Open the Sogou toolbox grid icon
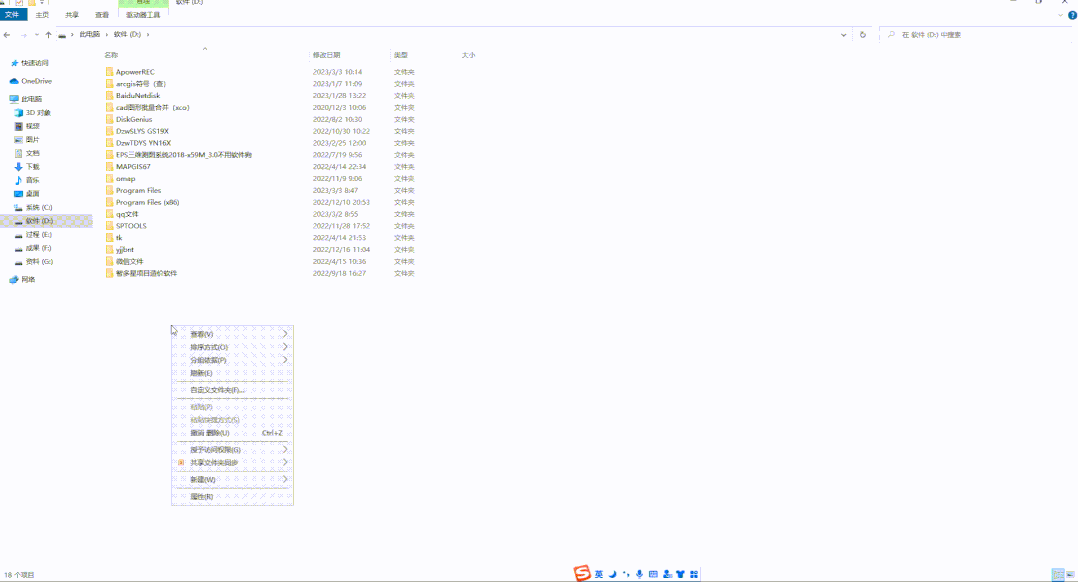The image size is (1078, 582). click(x=693, y=573)
